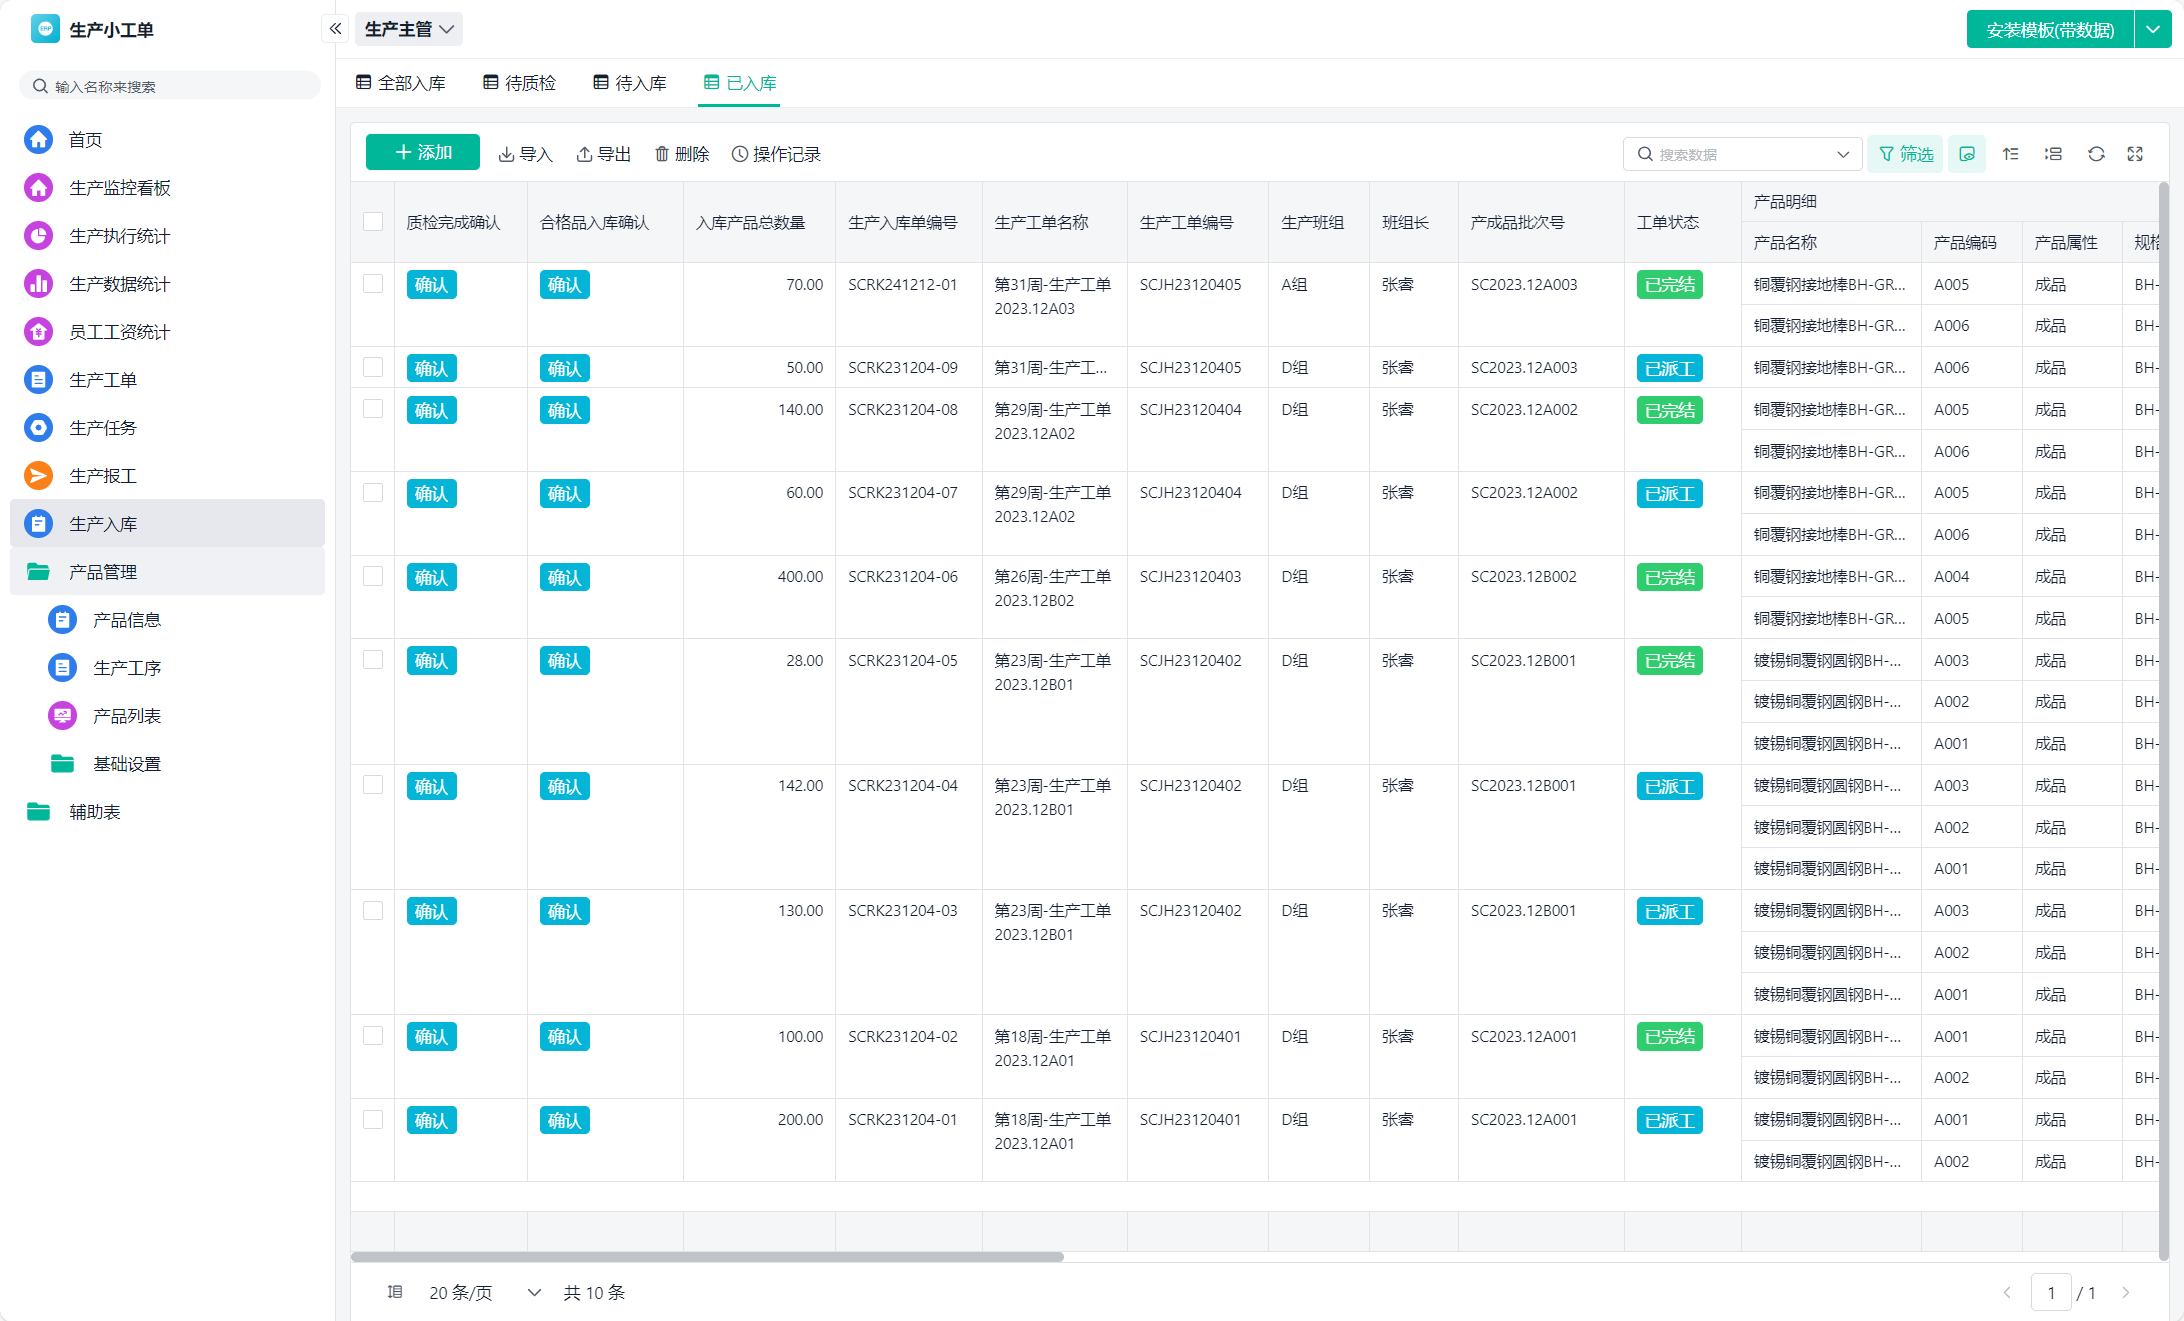
Task: Open 生产报工 in sidebar
Action: 102,476
